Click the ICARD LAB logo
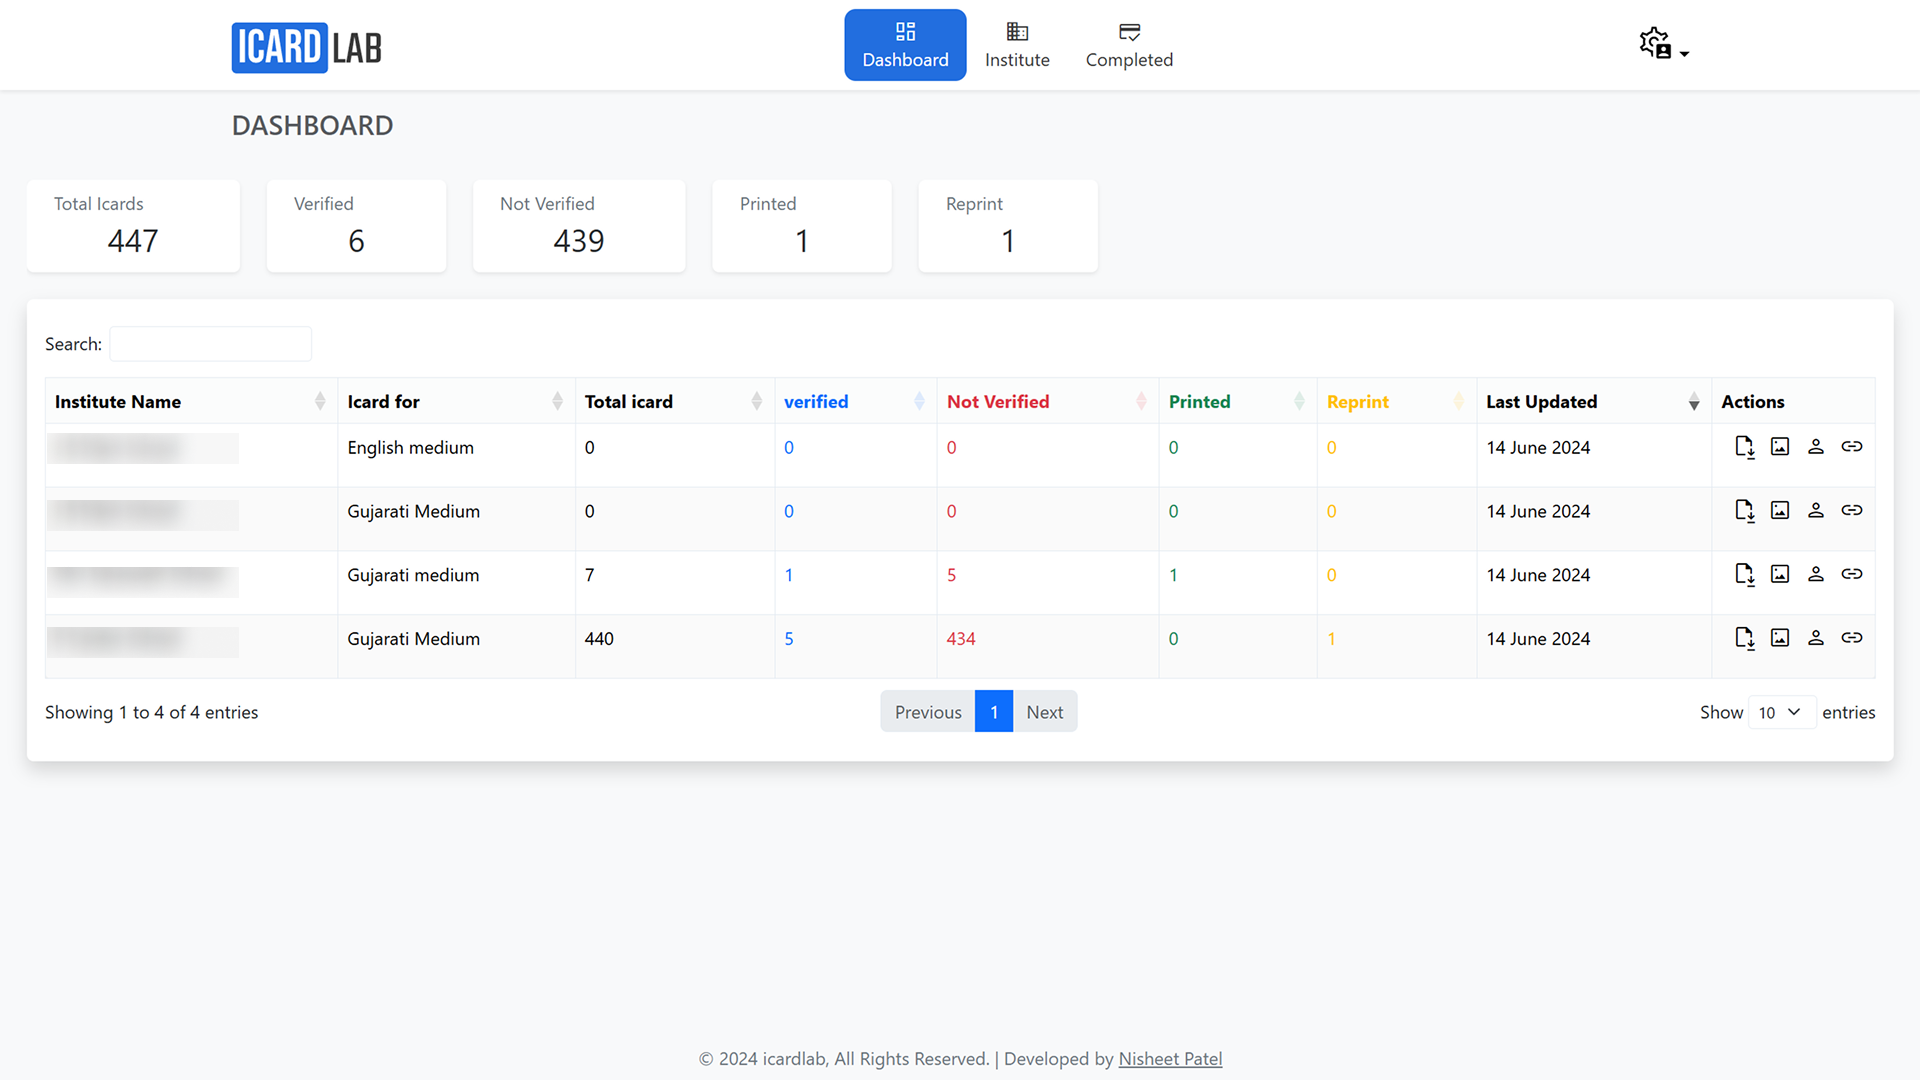1920x1080 pixels. click(306, 47)
